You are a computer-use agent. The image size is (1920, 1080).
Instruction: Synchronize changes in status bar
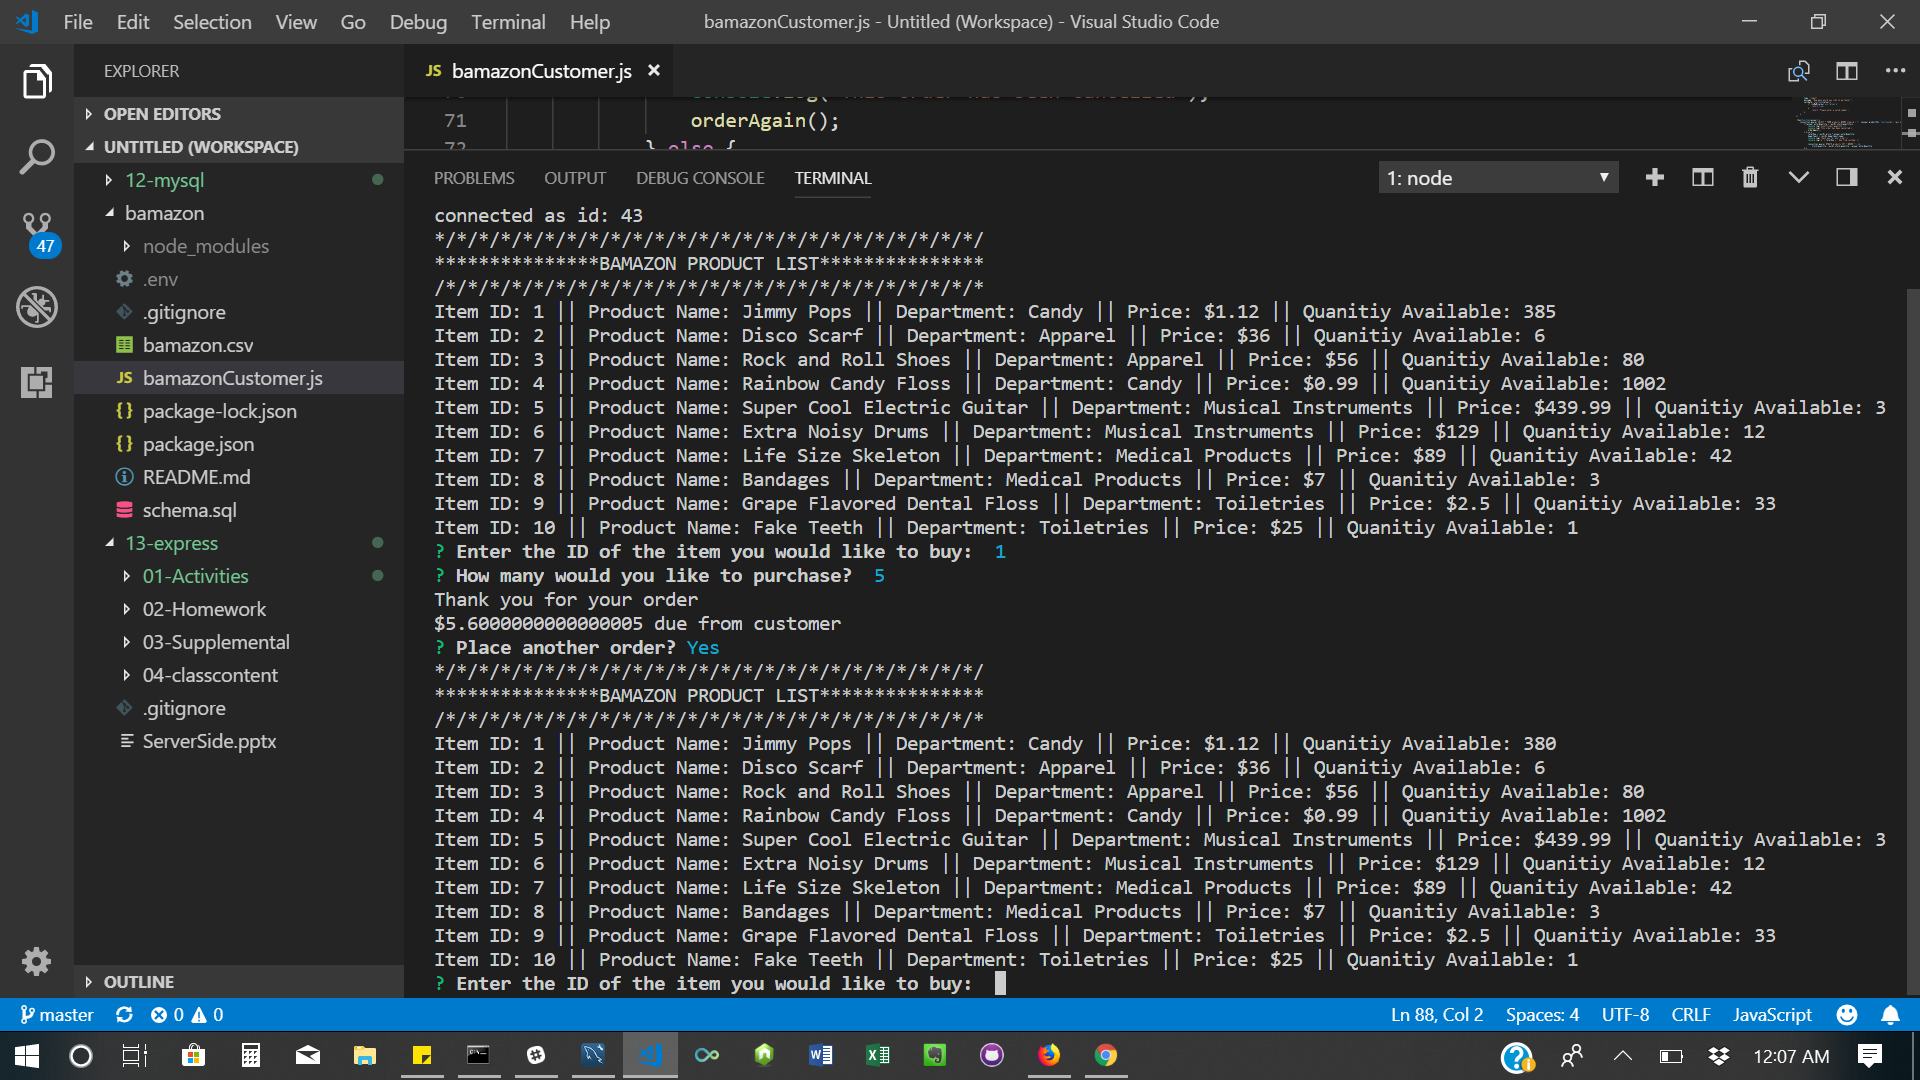124,1015
